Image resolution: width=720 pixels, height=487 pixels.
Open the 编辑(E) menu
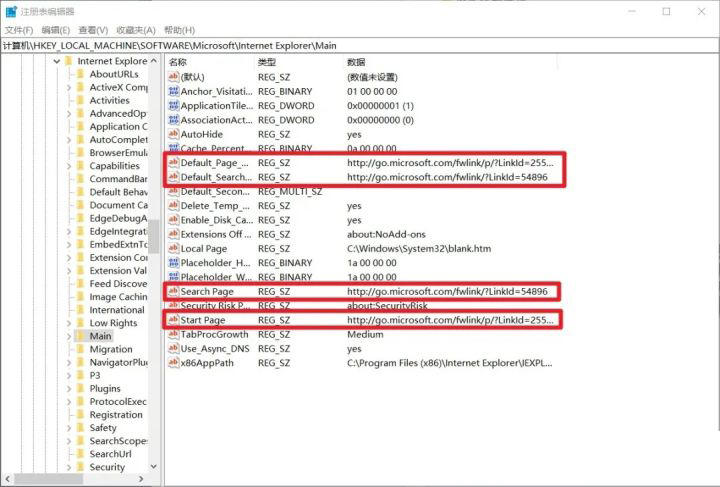pos(56,30)
